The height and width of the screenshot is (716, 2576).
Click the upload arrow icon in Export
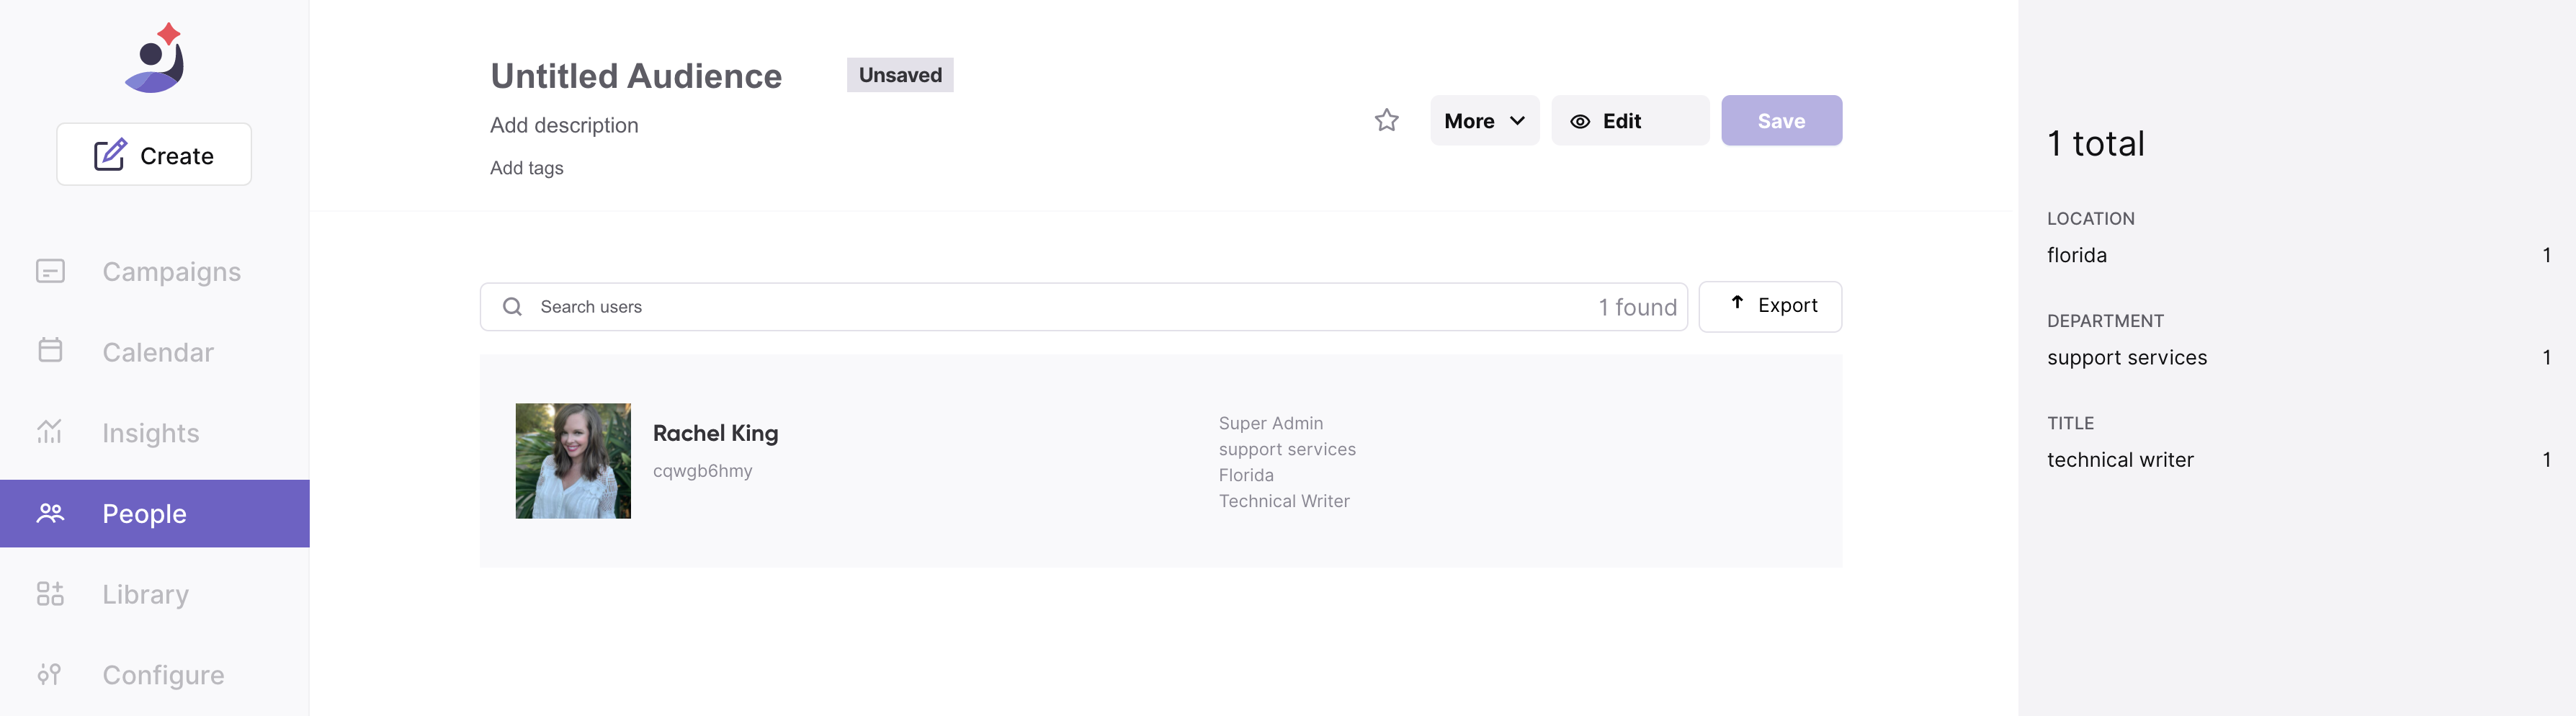(1737, 303)
